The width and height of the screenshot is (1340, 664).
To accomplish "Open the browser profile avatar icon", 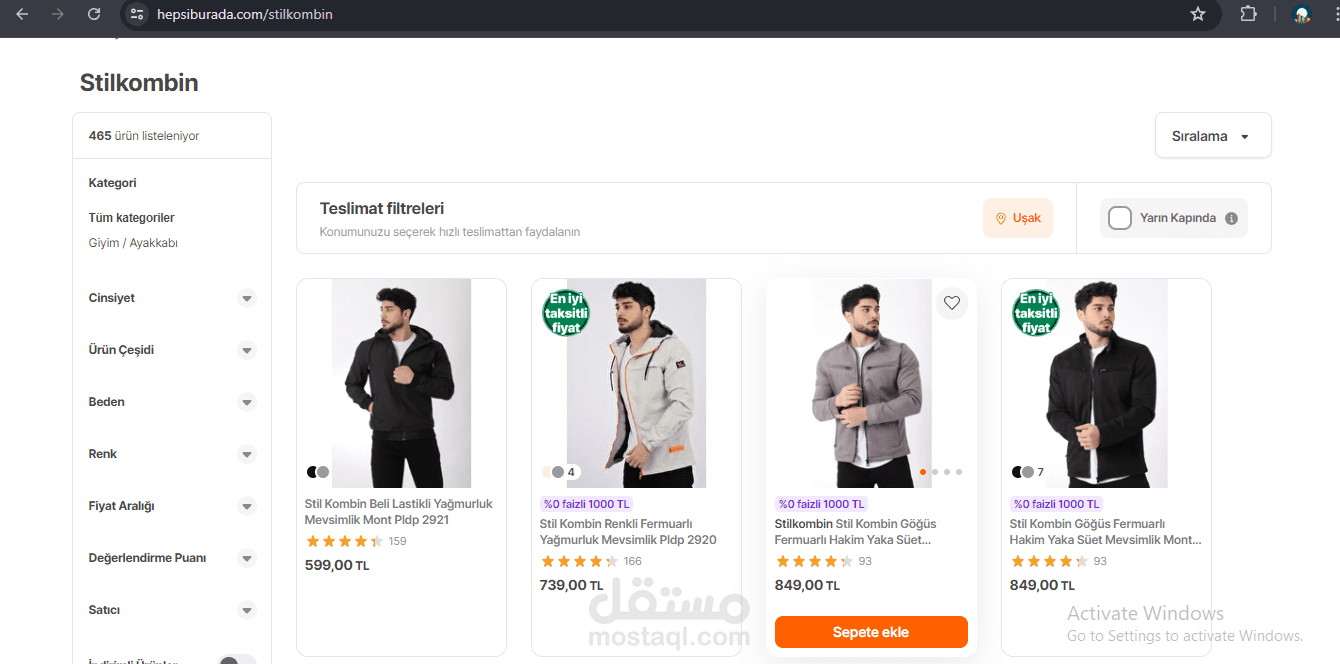I will [1301, 14].
